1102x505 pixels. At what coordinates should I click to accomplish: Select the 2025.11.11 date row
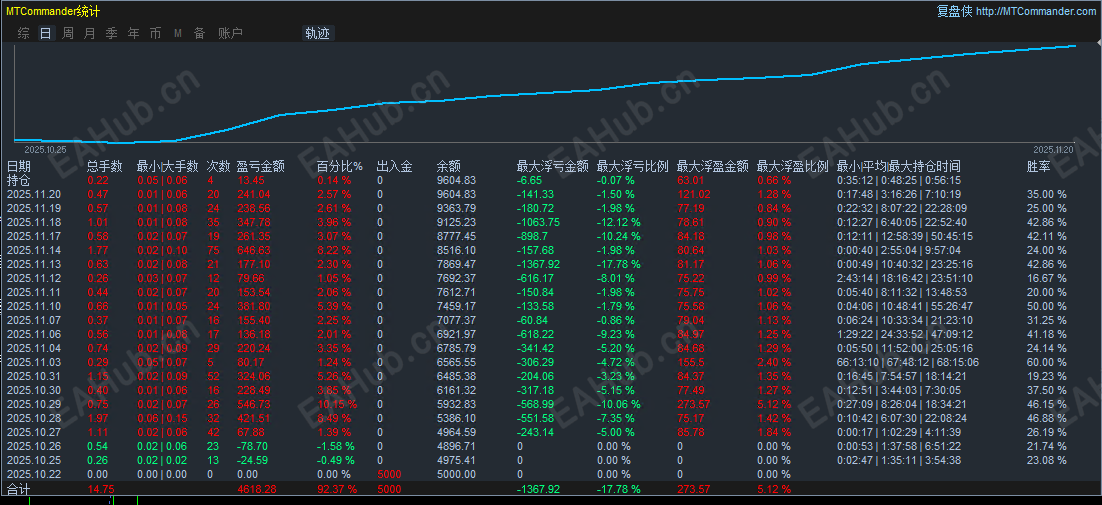click(34, 292)
